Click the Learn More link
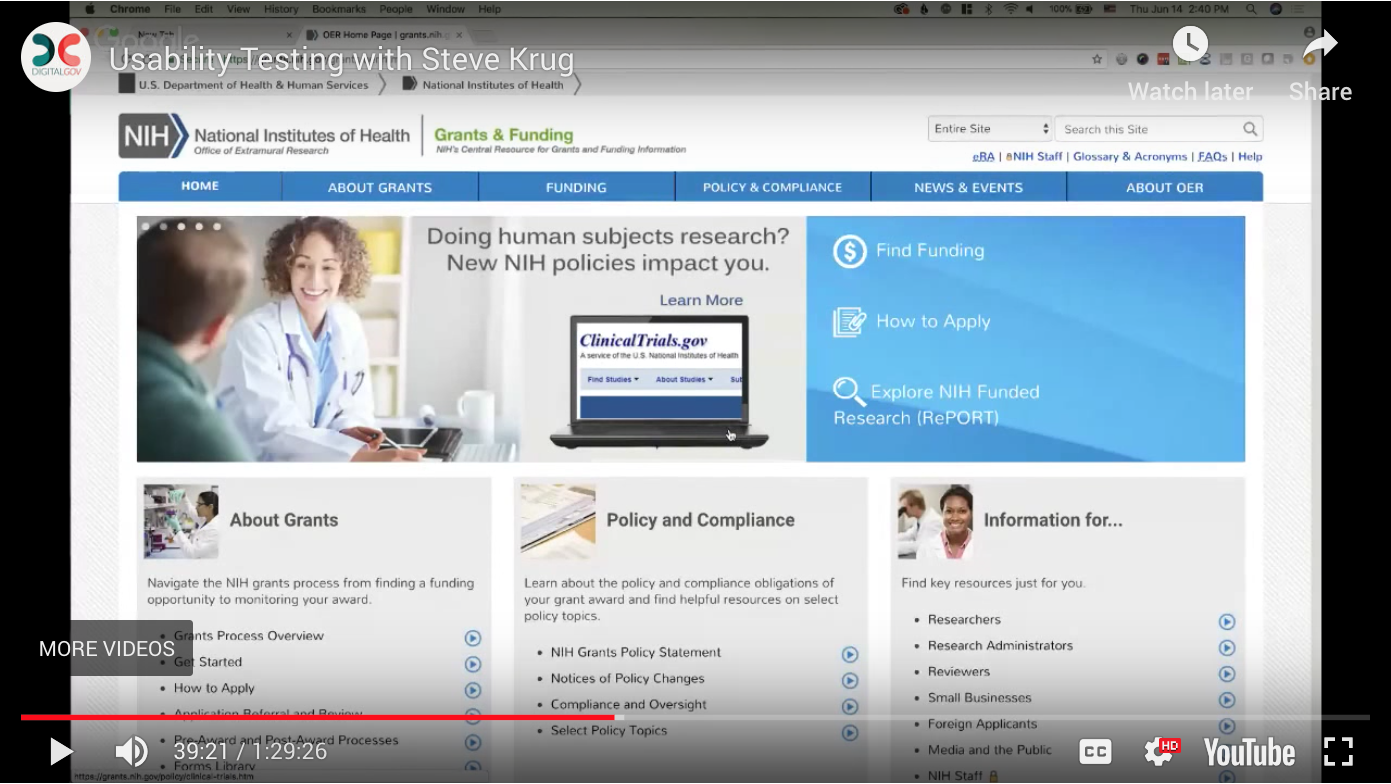Screen dimensions: 1391x784 tap(703, 300)
